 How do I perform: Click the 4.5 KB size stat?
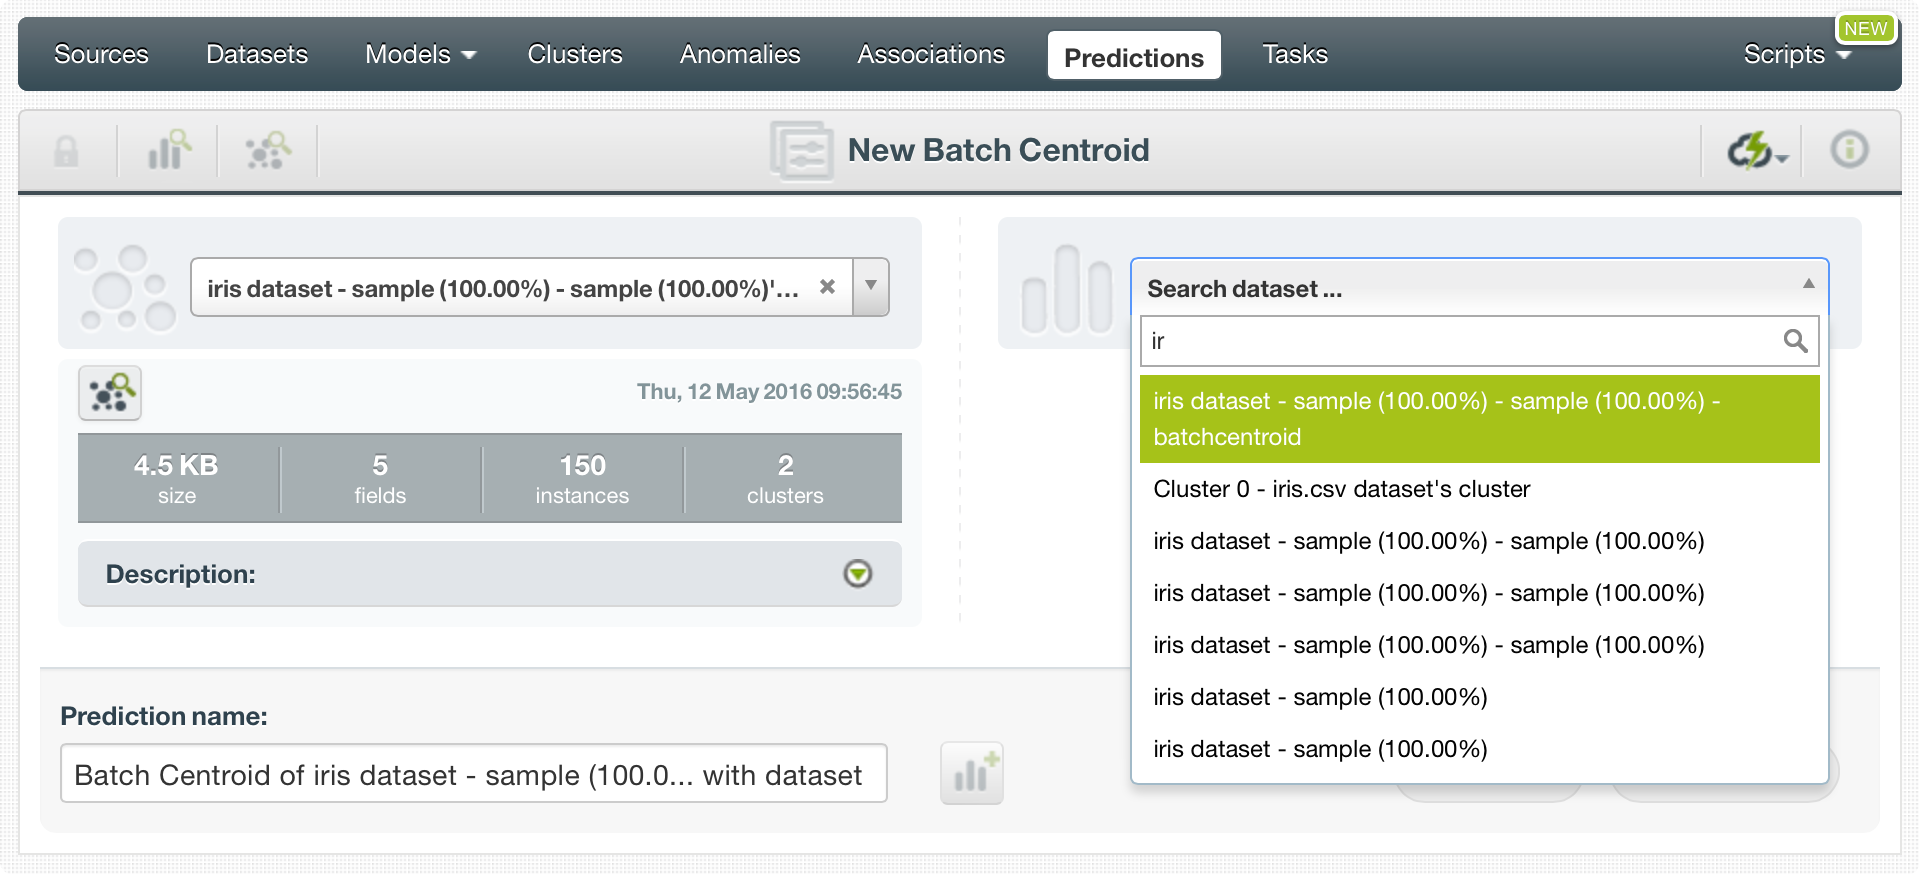click(176, 478)
